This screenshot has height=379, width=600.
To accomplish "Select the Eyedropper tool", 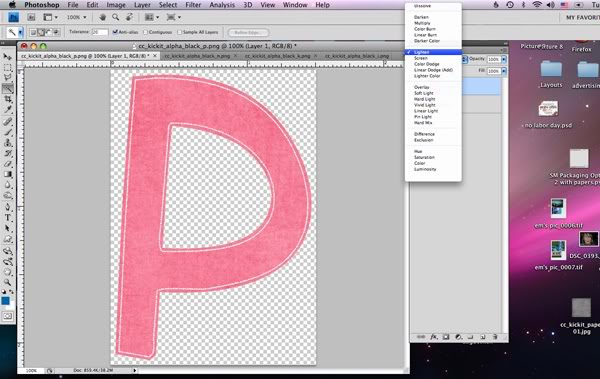I will [x=7, y=110].
